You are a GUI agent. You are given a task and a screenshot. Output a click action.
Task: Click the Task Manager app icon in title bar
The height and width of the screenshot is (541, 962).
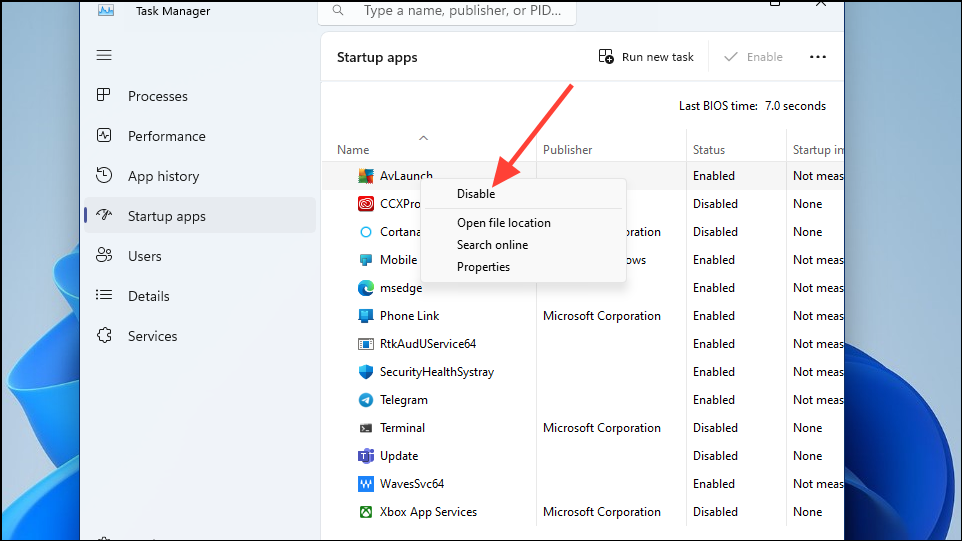(x=106, y=10)
